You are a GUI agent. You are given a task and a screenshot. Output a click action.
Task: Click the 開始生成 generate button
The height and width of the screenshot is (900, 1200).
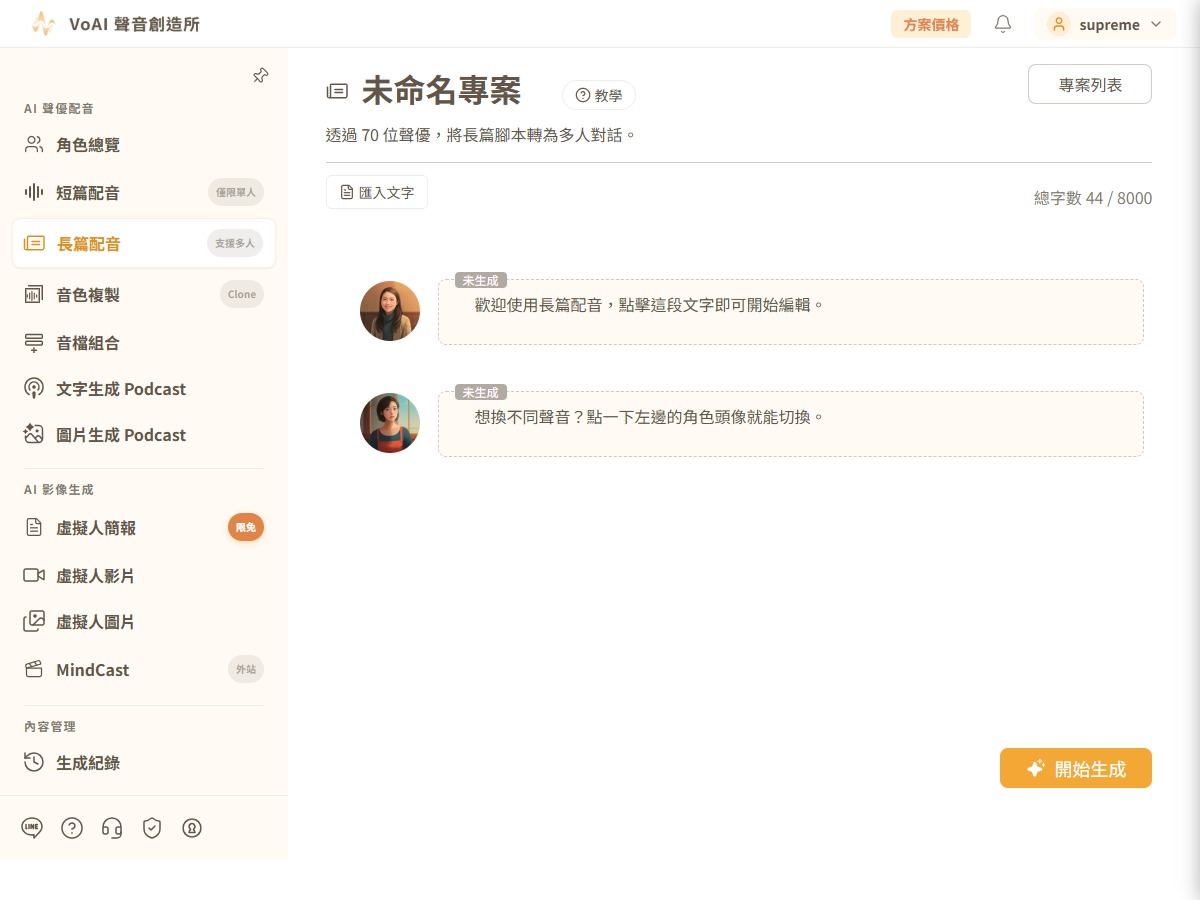tap(1076, 768)
